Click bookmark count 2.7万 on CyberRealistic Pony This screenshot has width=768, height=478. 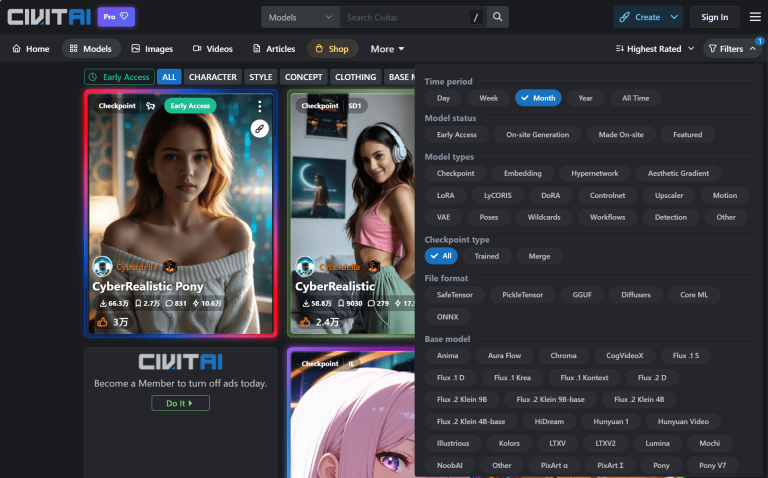coord(147,303)
